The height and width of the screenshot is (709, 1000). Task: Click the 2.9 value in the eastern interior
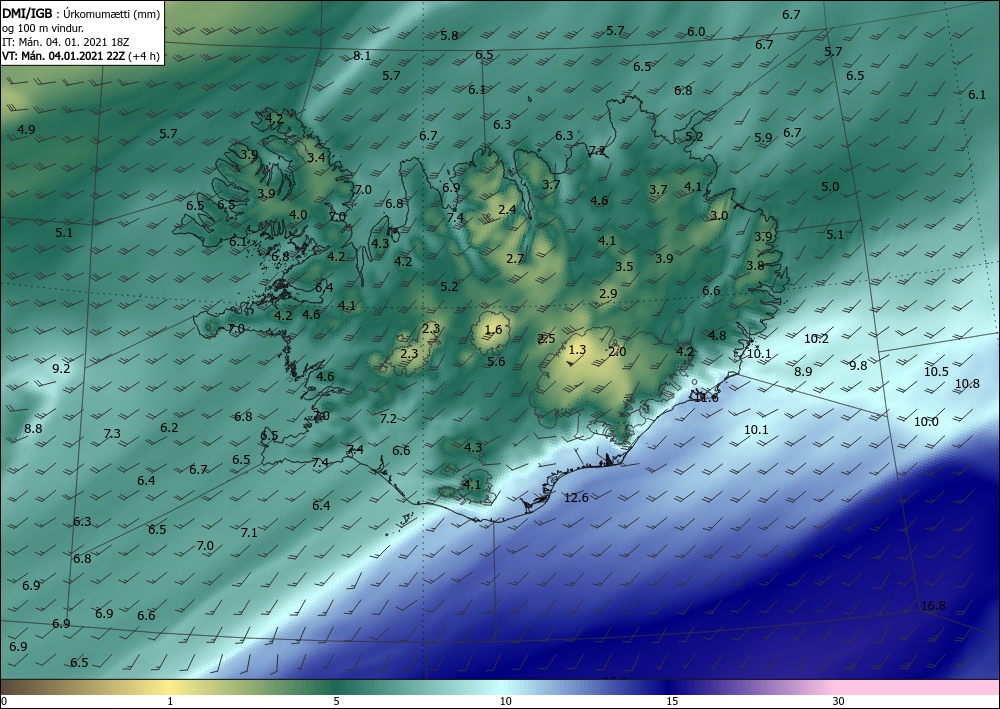coord(608,293)
